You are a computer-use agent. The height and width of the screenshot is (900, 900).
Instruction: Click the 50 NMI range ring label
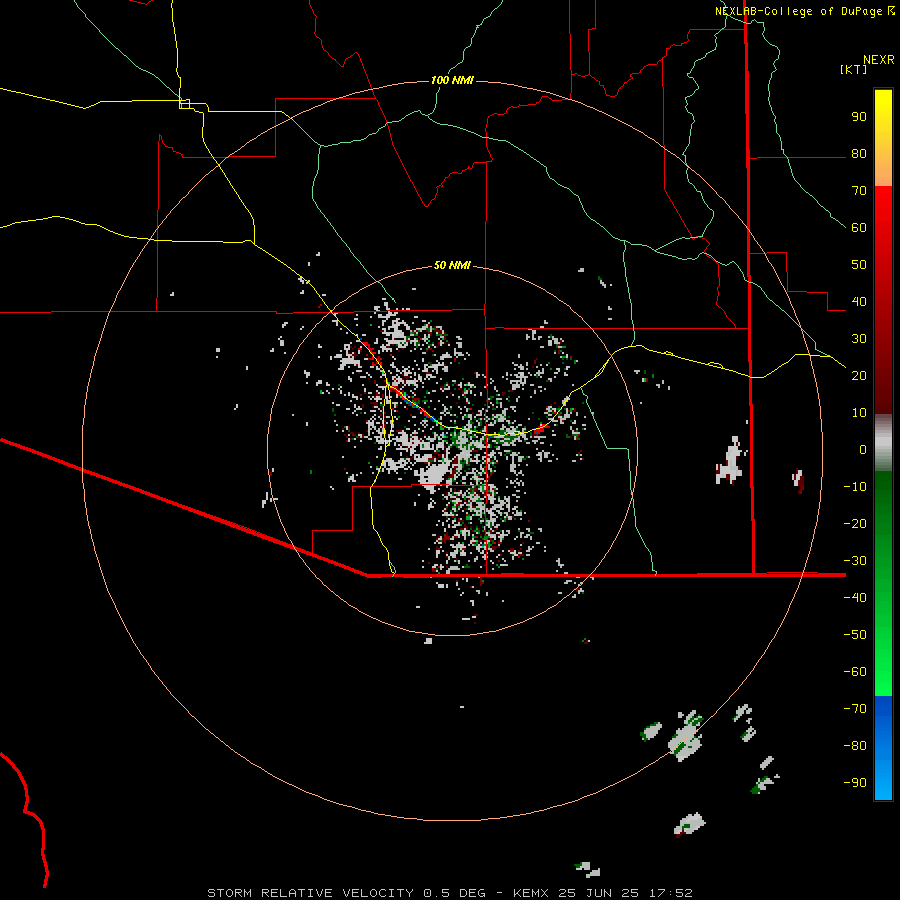[452, 265]
